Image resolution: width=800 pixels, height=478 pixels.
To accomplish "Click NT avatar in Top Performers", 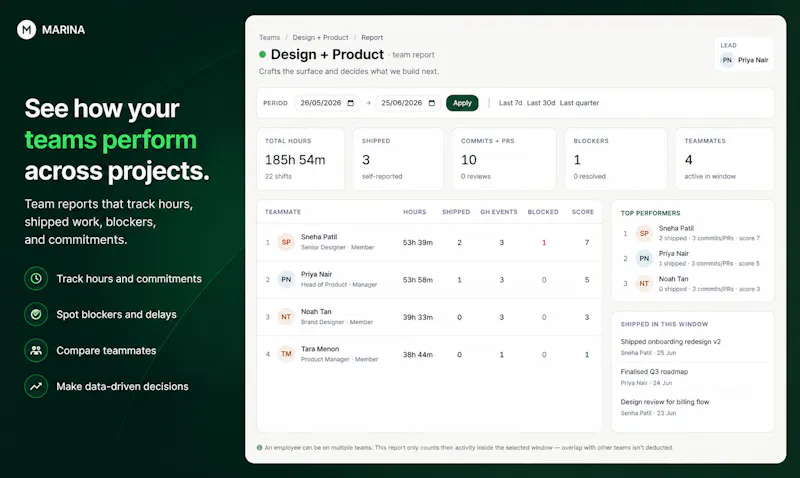I will 644,284.
